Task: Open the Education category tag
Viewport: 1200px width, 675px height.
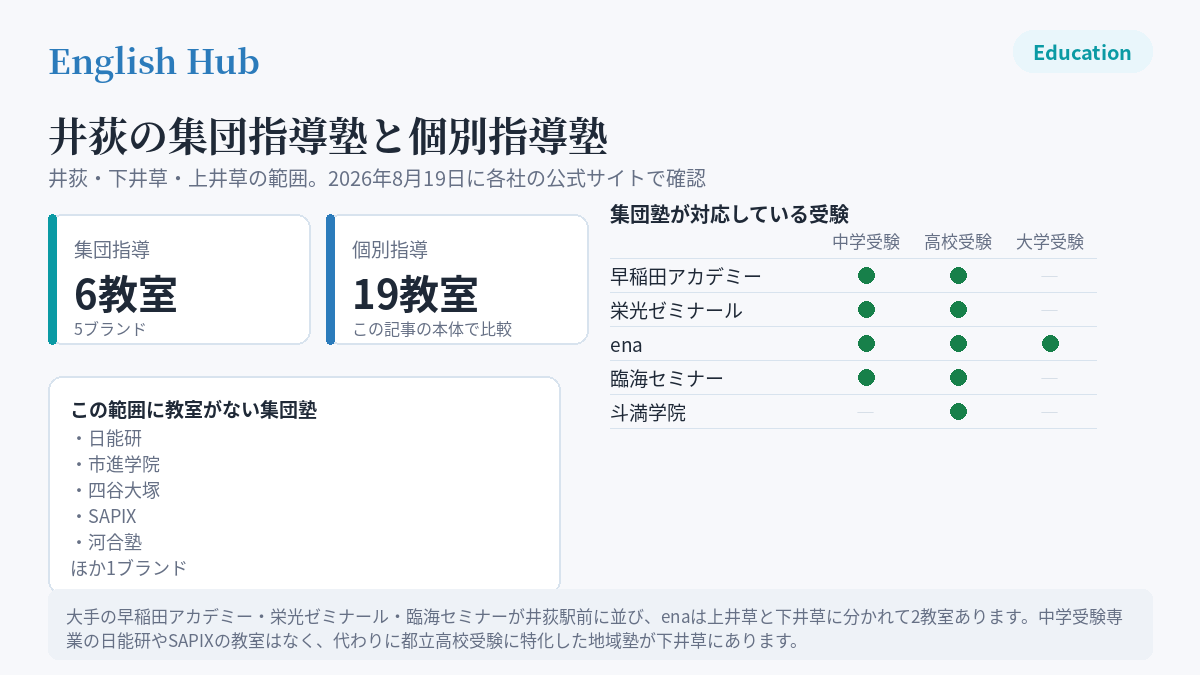Action: point(1083,52)
